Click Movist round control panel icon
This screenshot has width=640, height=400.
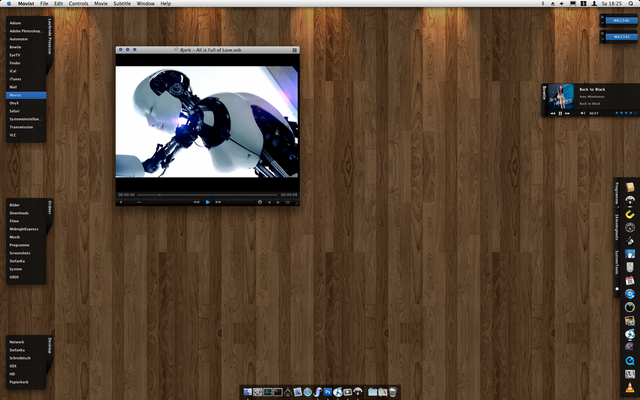tap(260, 202)
